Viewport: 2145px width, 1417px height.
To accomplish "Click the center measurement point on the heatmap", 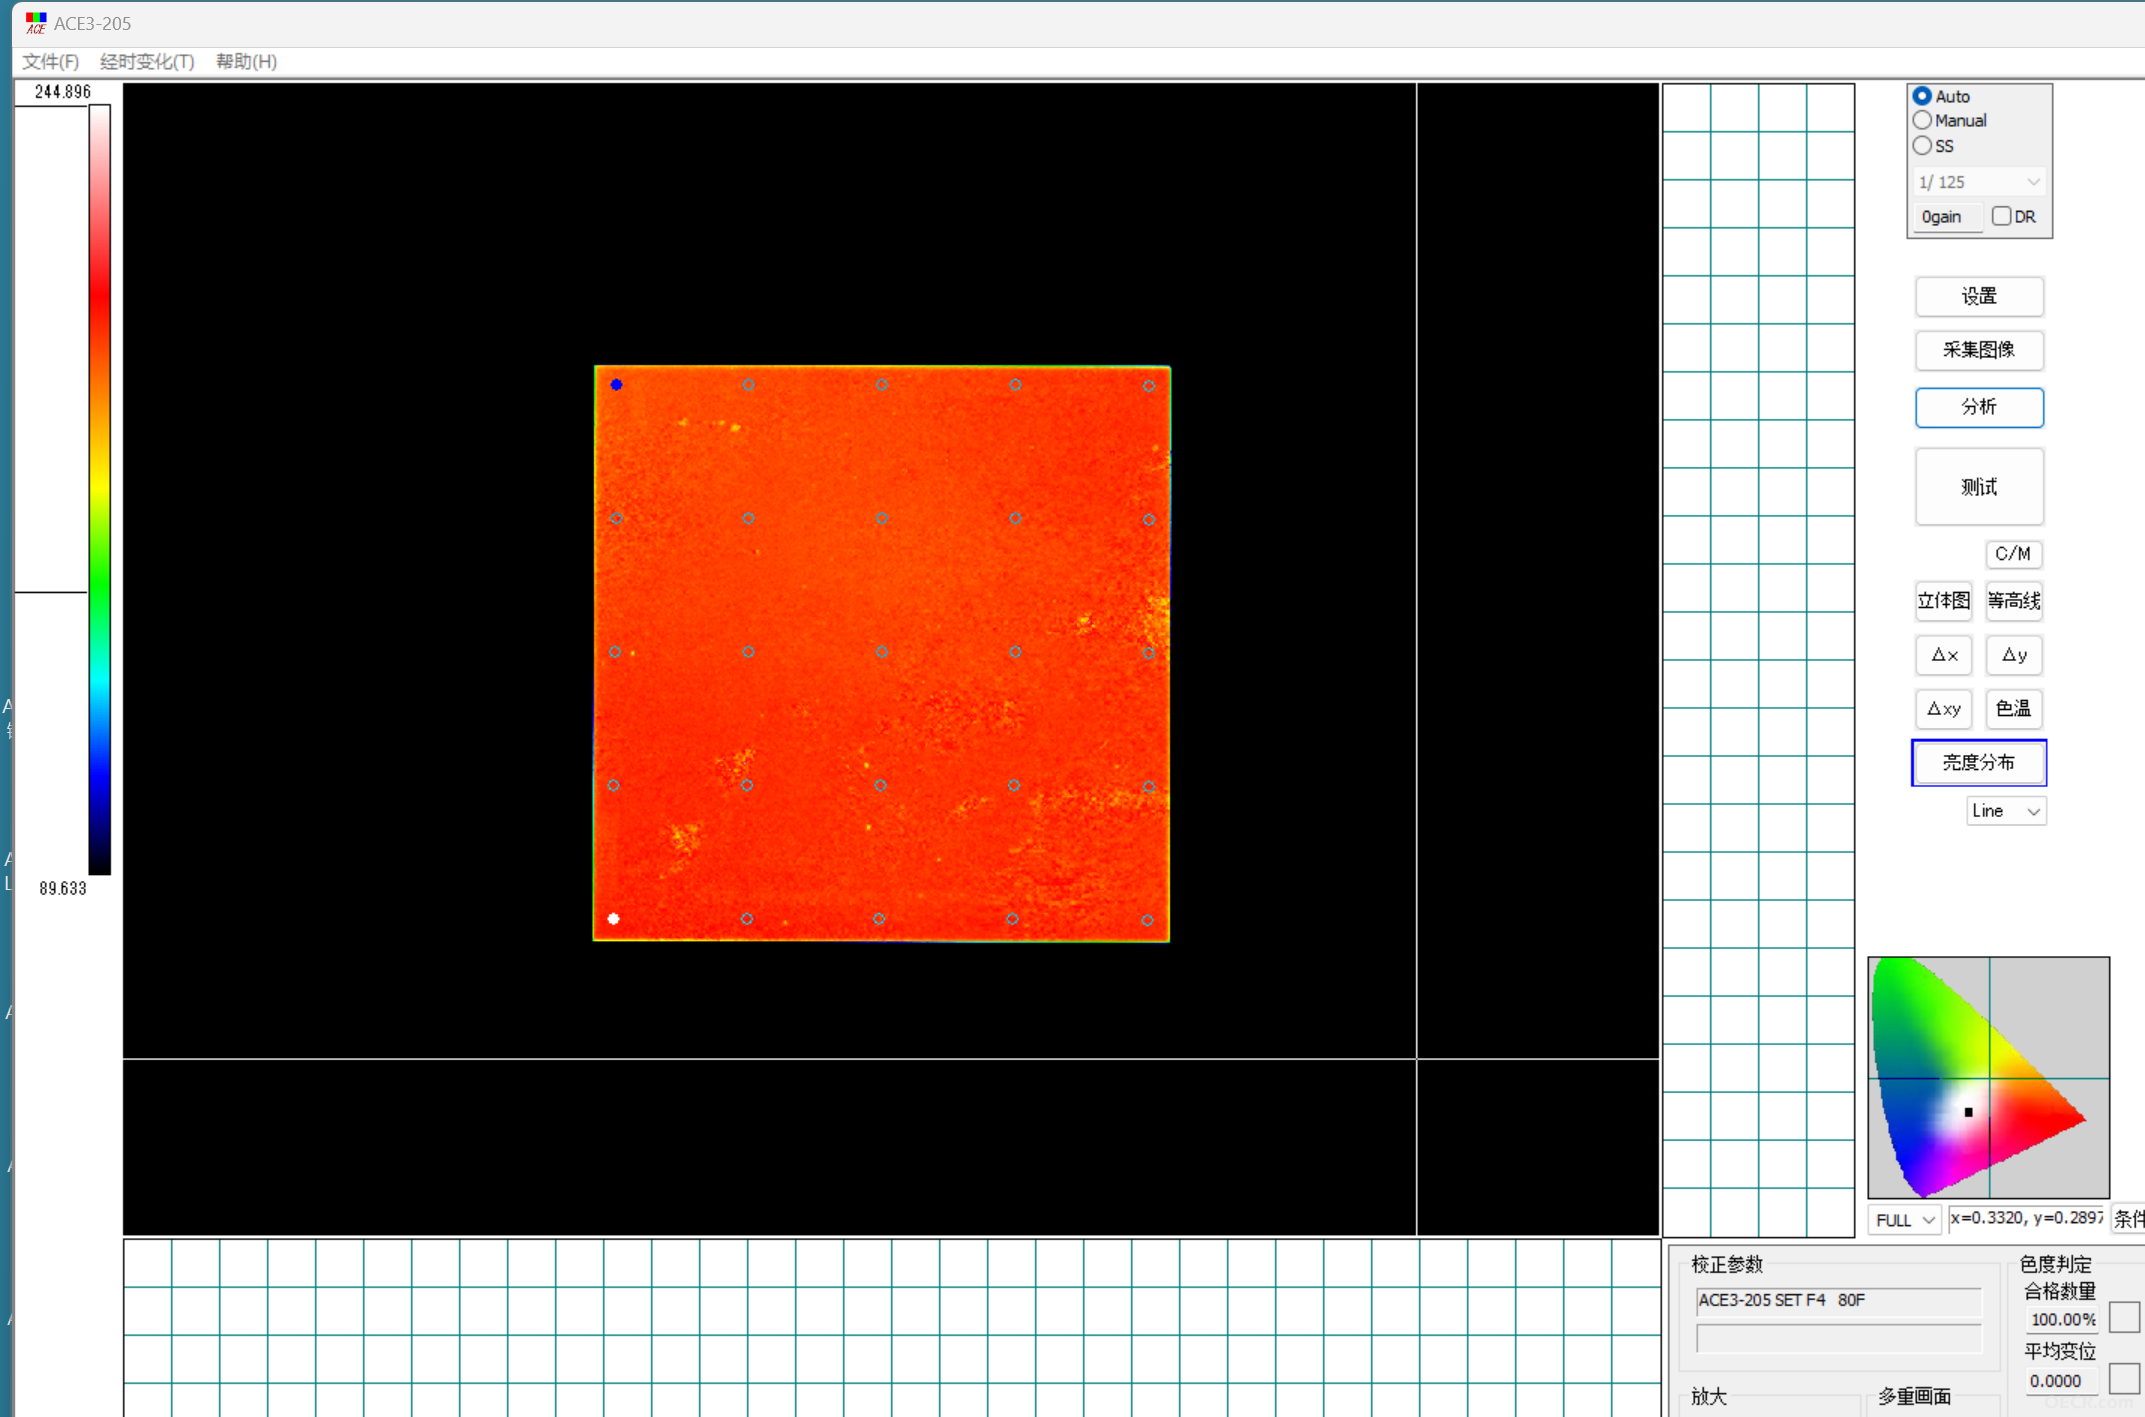I will [x=881, y=652].
